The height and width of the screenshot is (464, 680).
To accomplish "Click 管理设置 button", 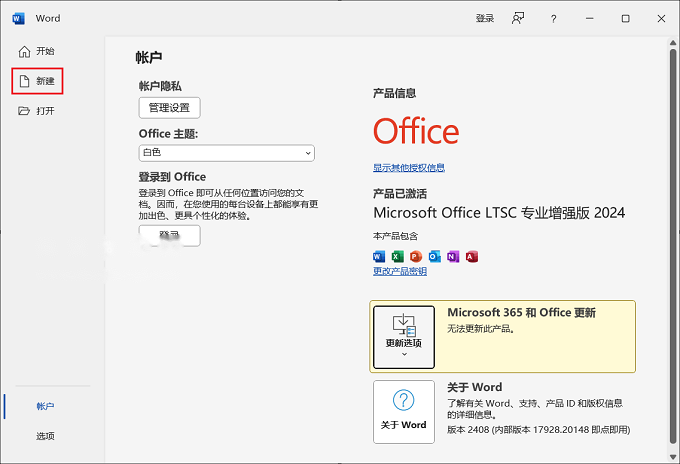I will [x=170, y=108].
